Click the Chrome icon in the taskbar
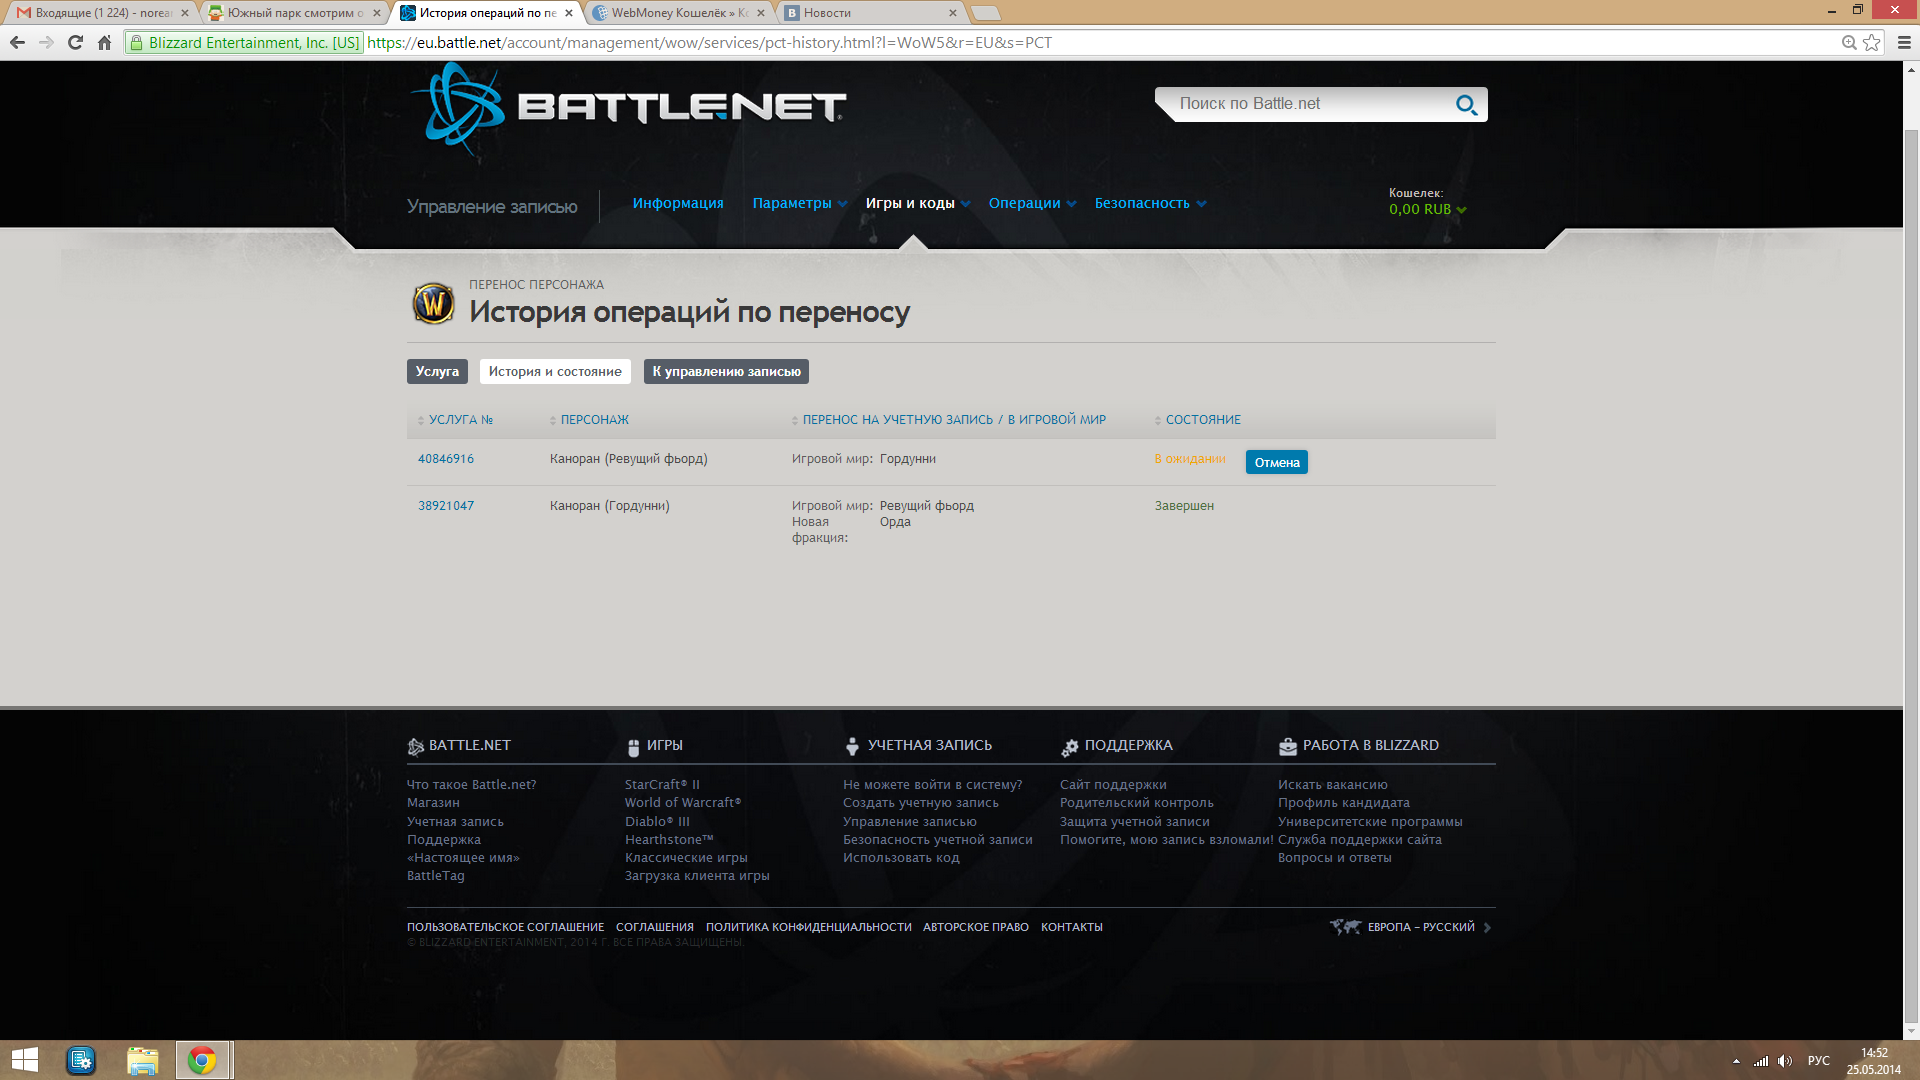1920x1080 pixels. (202, 1060)
